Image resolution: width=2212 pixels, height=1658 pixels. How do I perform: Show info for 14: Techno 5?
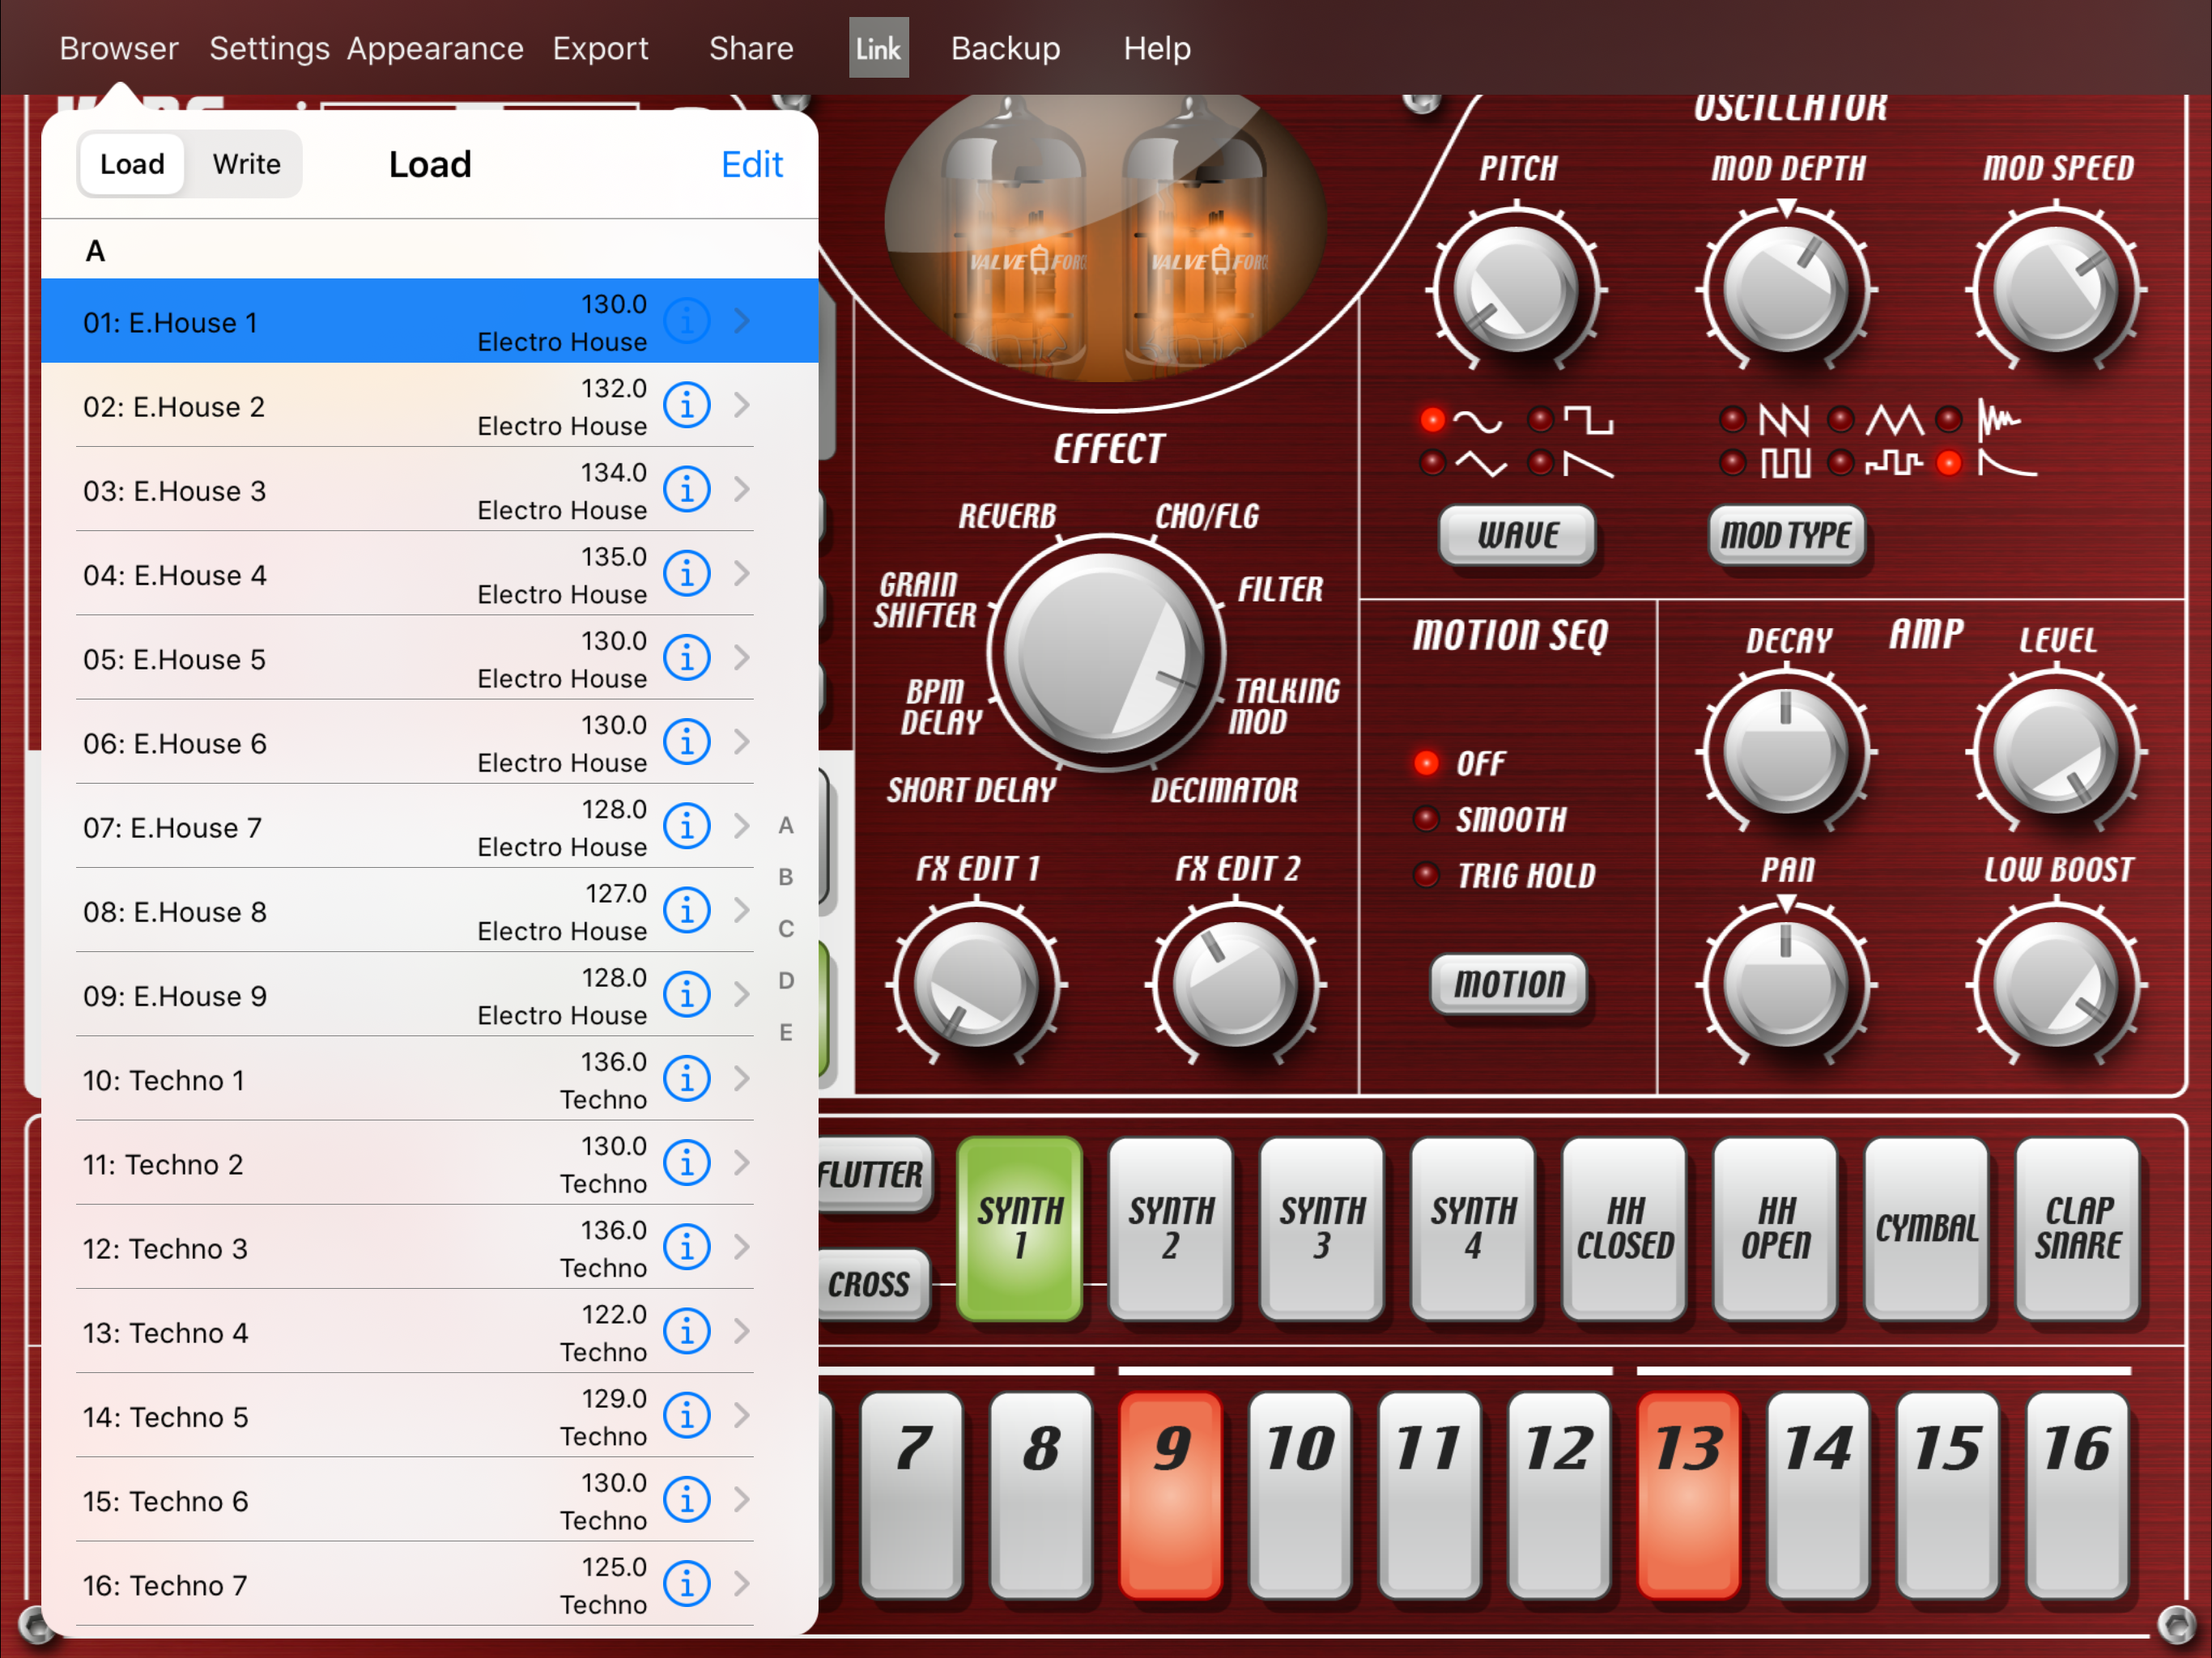point(687,1416)
